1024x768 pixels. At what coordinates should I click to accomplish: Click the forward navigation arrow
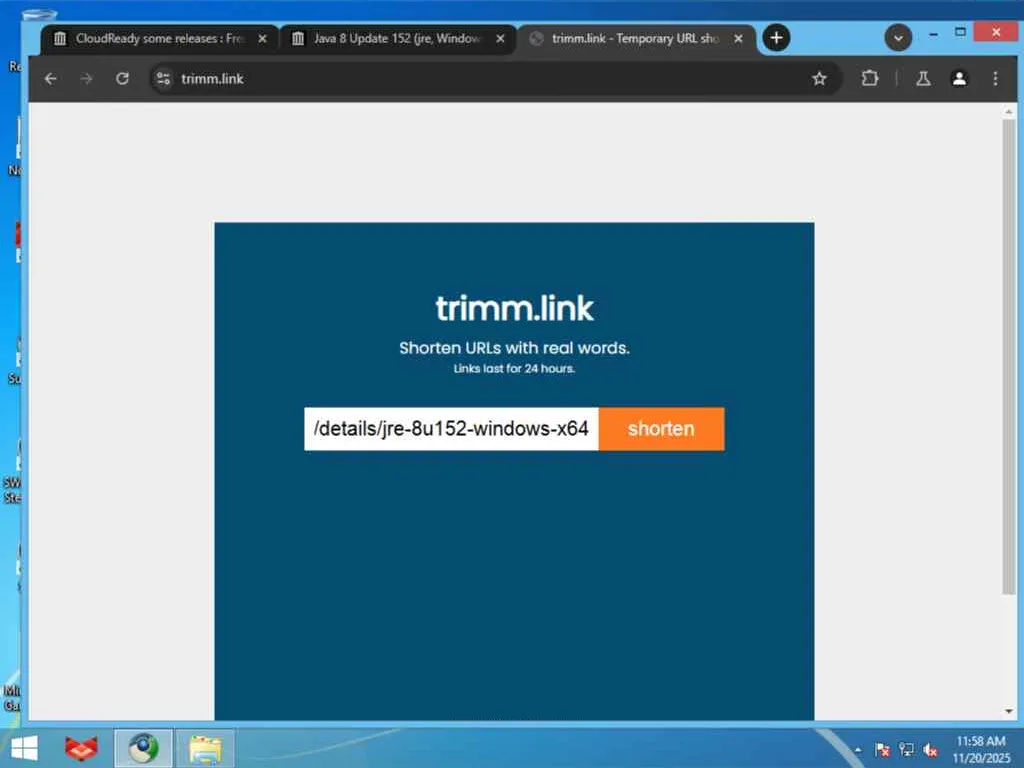[x=86, y=79]
